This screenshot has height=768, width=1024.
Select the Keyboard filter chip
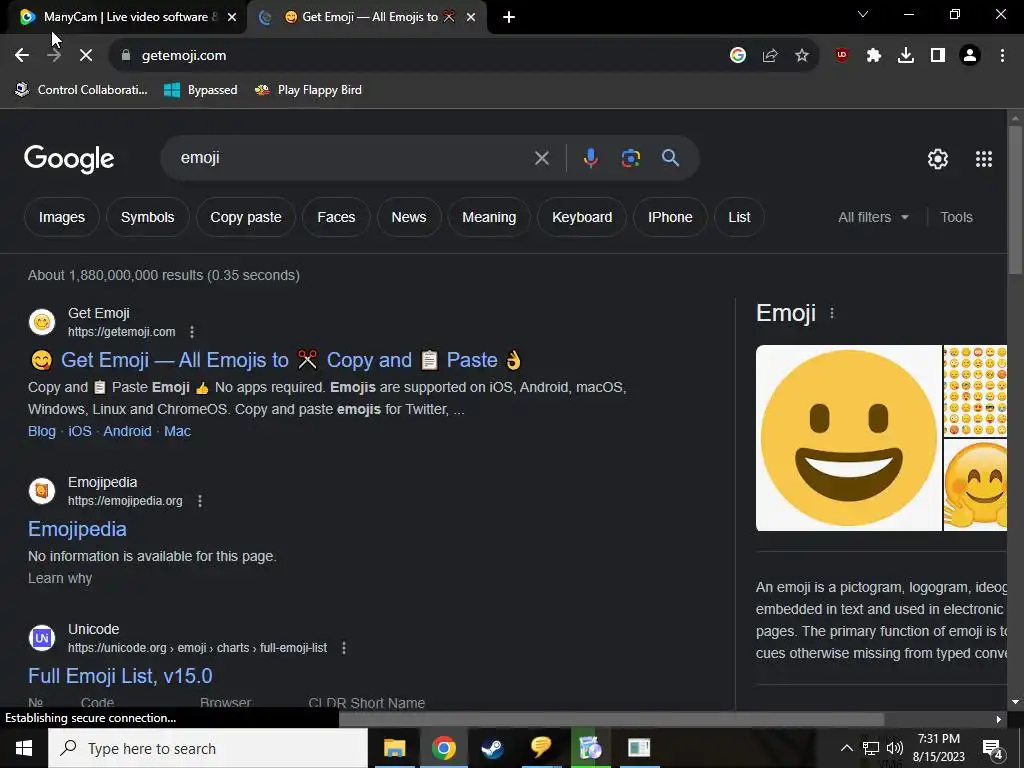tap(582, 217)
